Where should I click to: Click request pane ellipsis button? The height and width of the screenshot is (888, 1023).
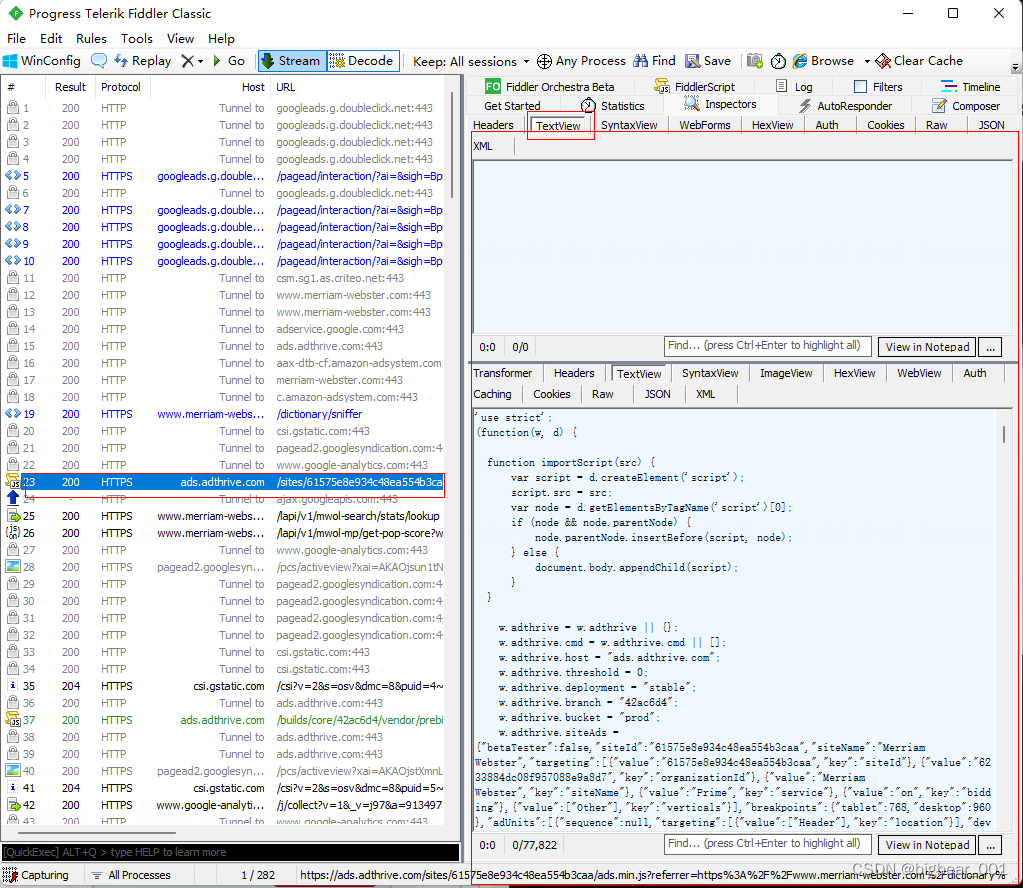(x=990, y=347)
